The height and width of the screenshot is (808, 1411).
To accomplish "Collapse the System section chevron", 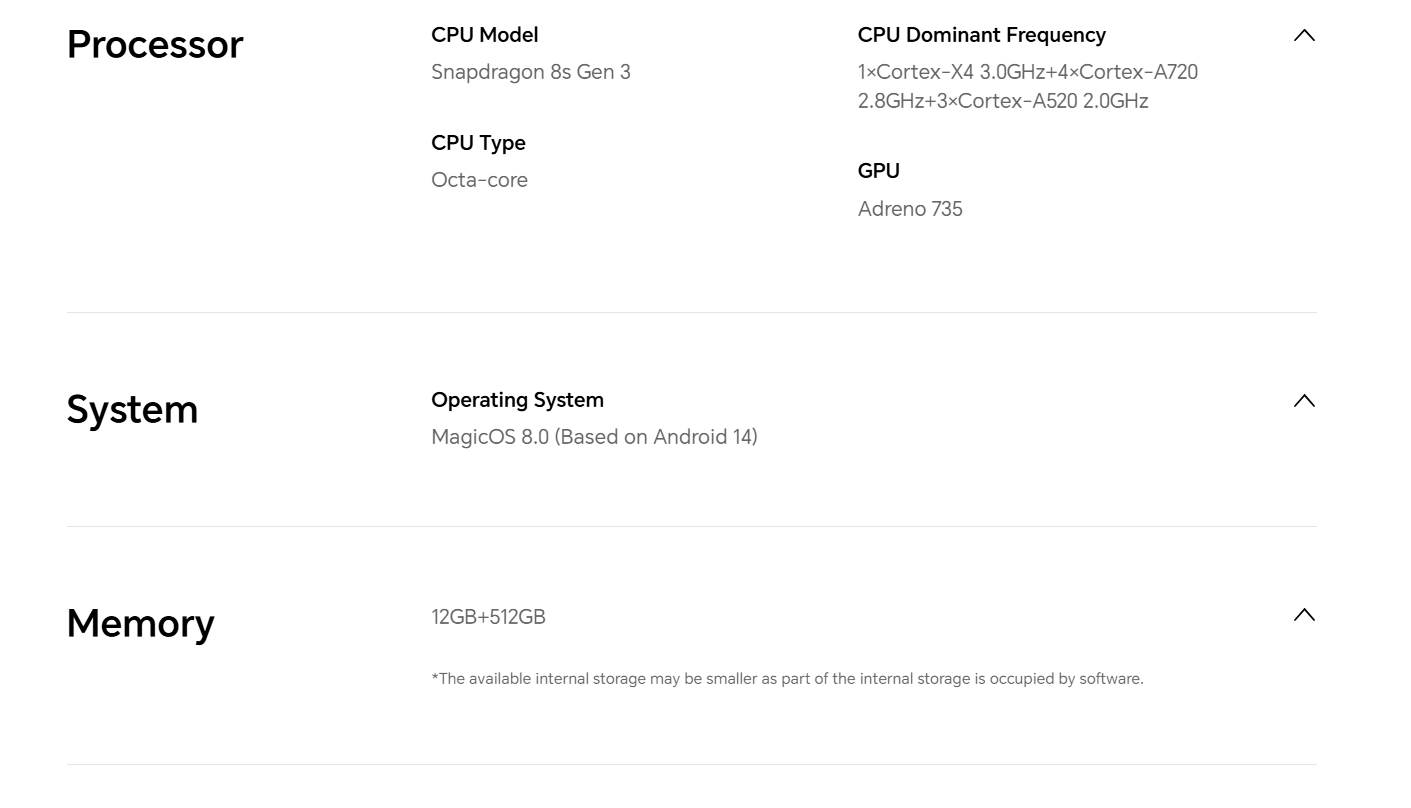I will pos(1303,401).
